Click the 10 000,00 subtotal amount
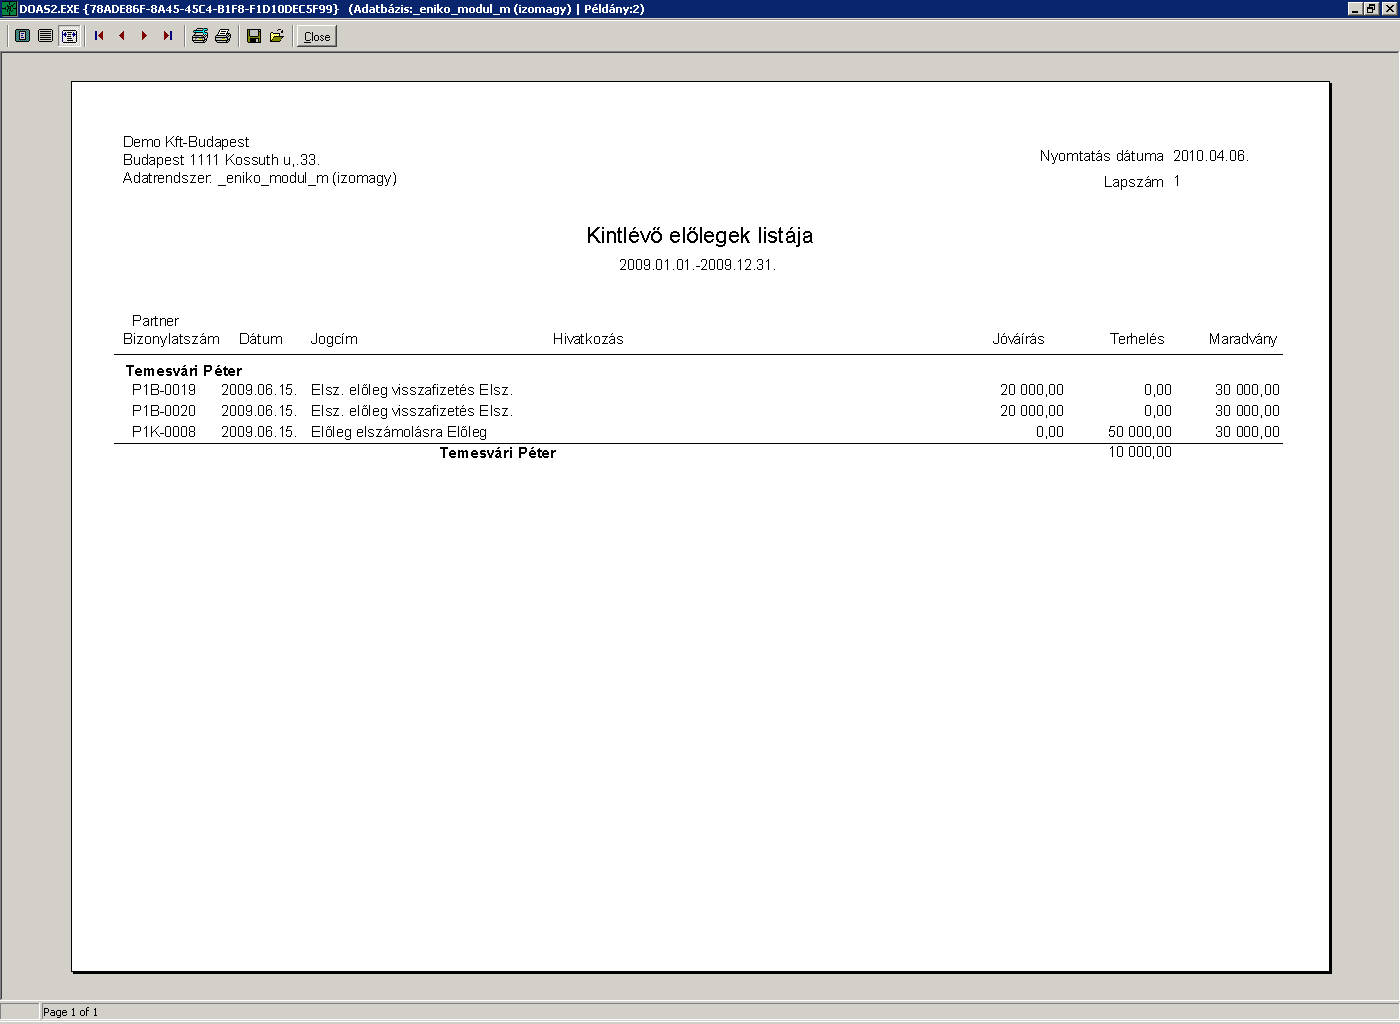Image resolution: width=1400 pixels, height=1024 pixels. (x=1140, y=452)
